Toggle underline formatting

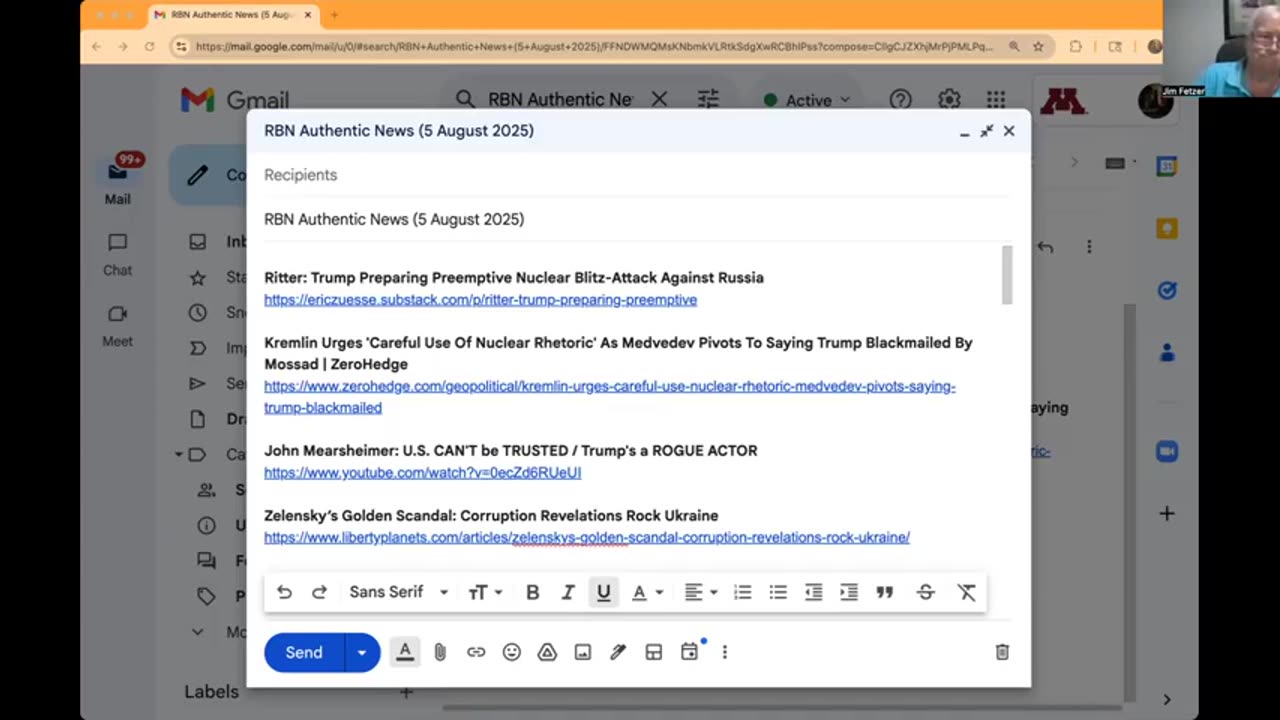click(603, 592)
